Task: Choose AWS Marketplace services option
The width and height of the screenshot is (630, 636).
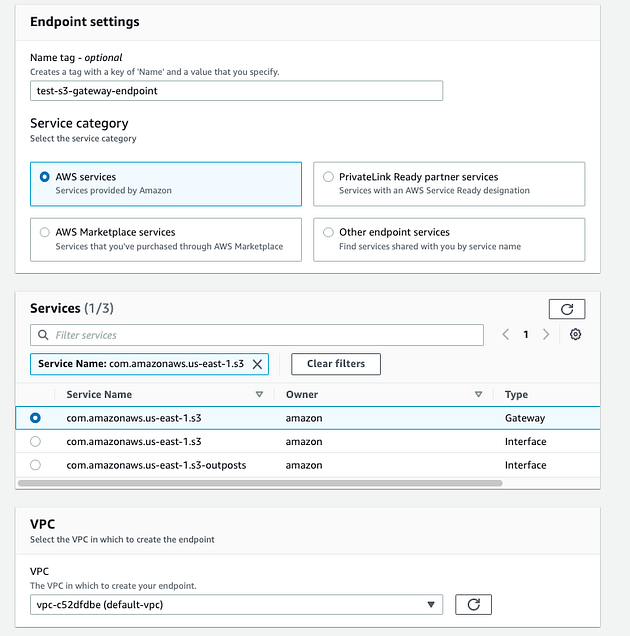Action: tap(44, 232)
